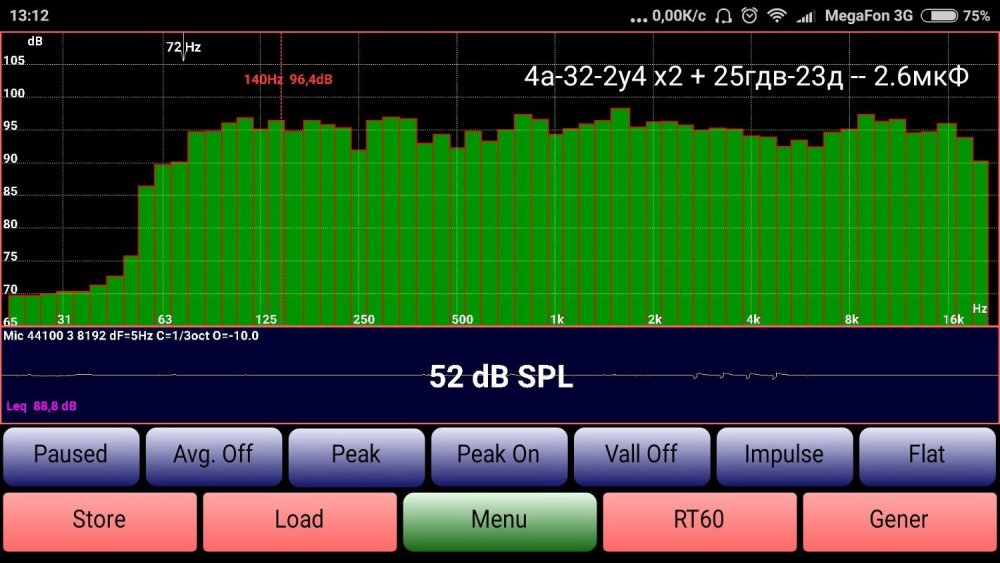Toggle Vall Off setting

pos(641,455)
